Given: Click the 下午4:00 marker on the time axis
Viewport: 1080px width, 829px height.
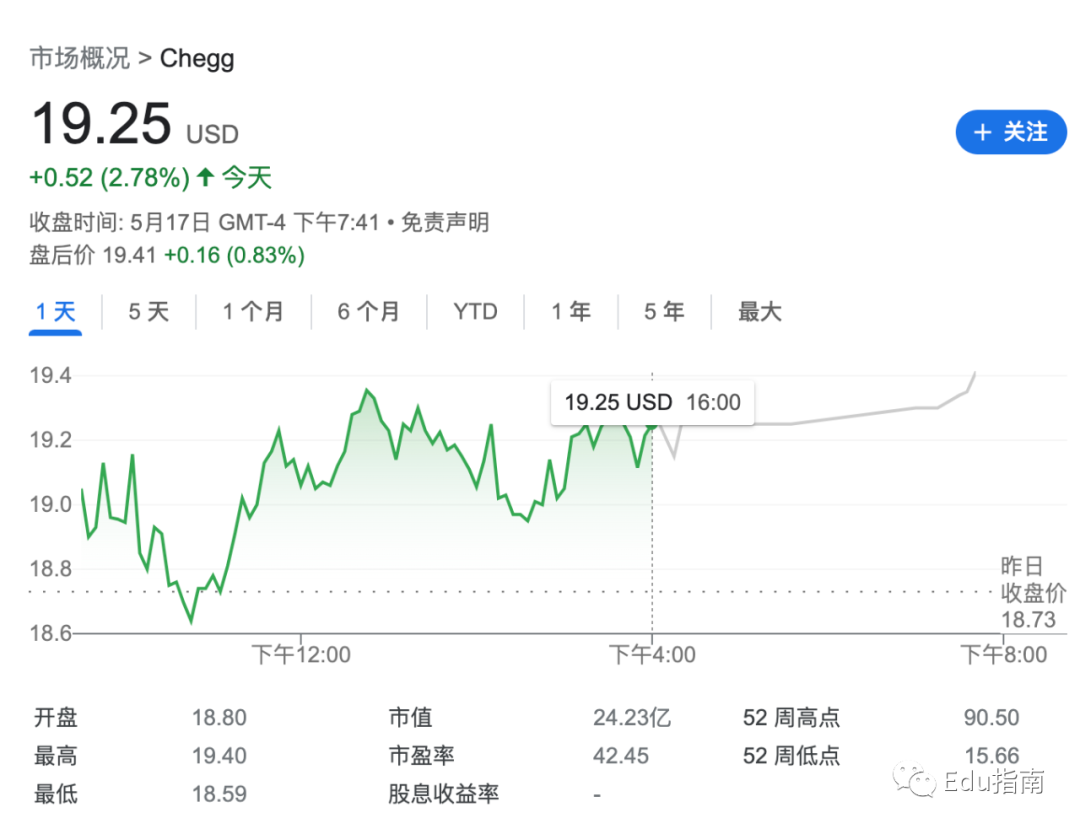Looking at the screenshot, I should (x=652, y=654).
